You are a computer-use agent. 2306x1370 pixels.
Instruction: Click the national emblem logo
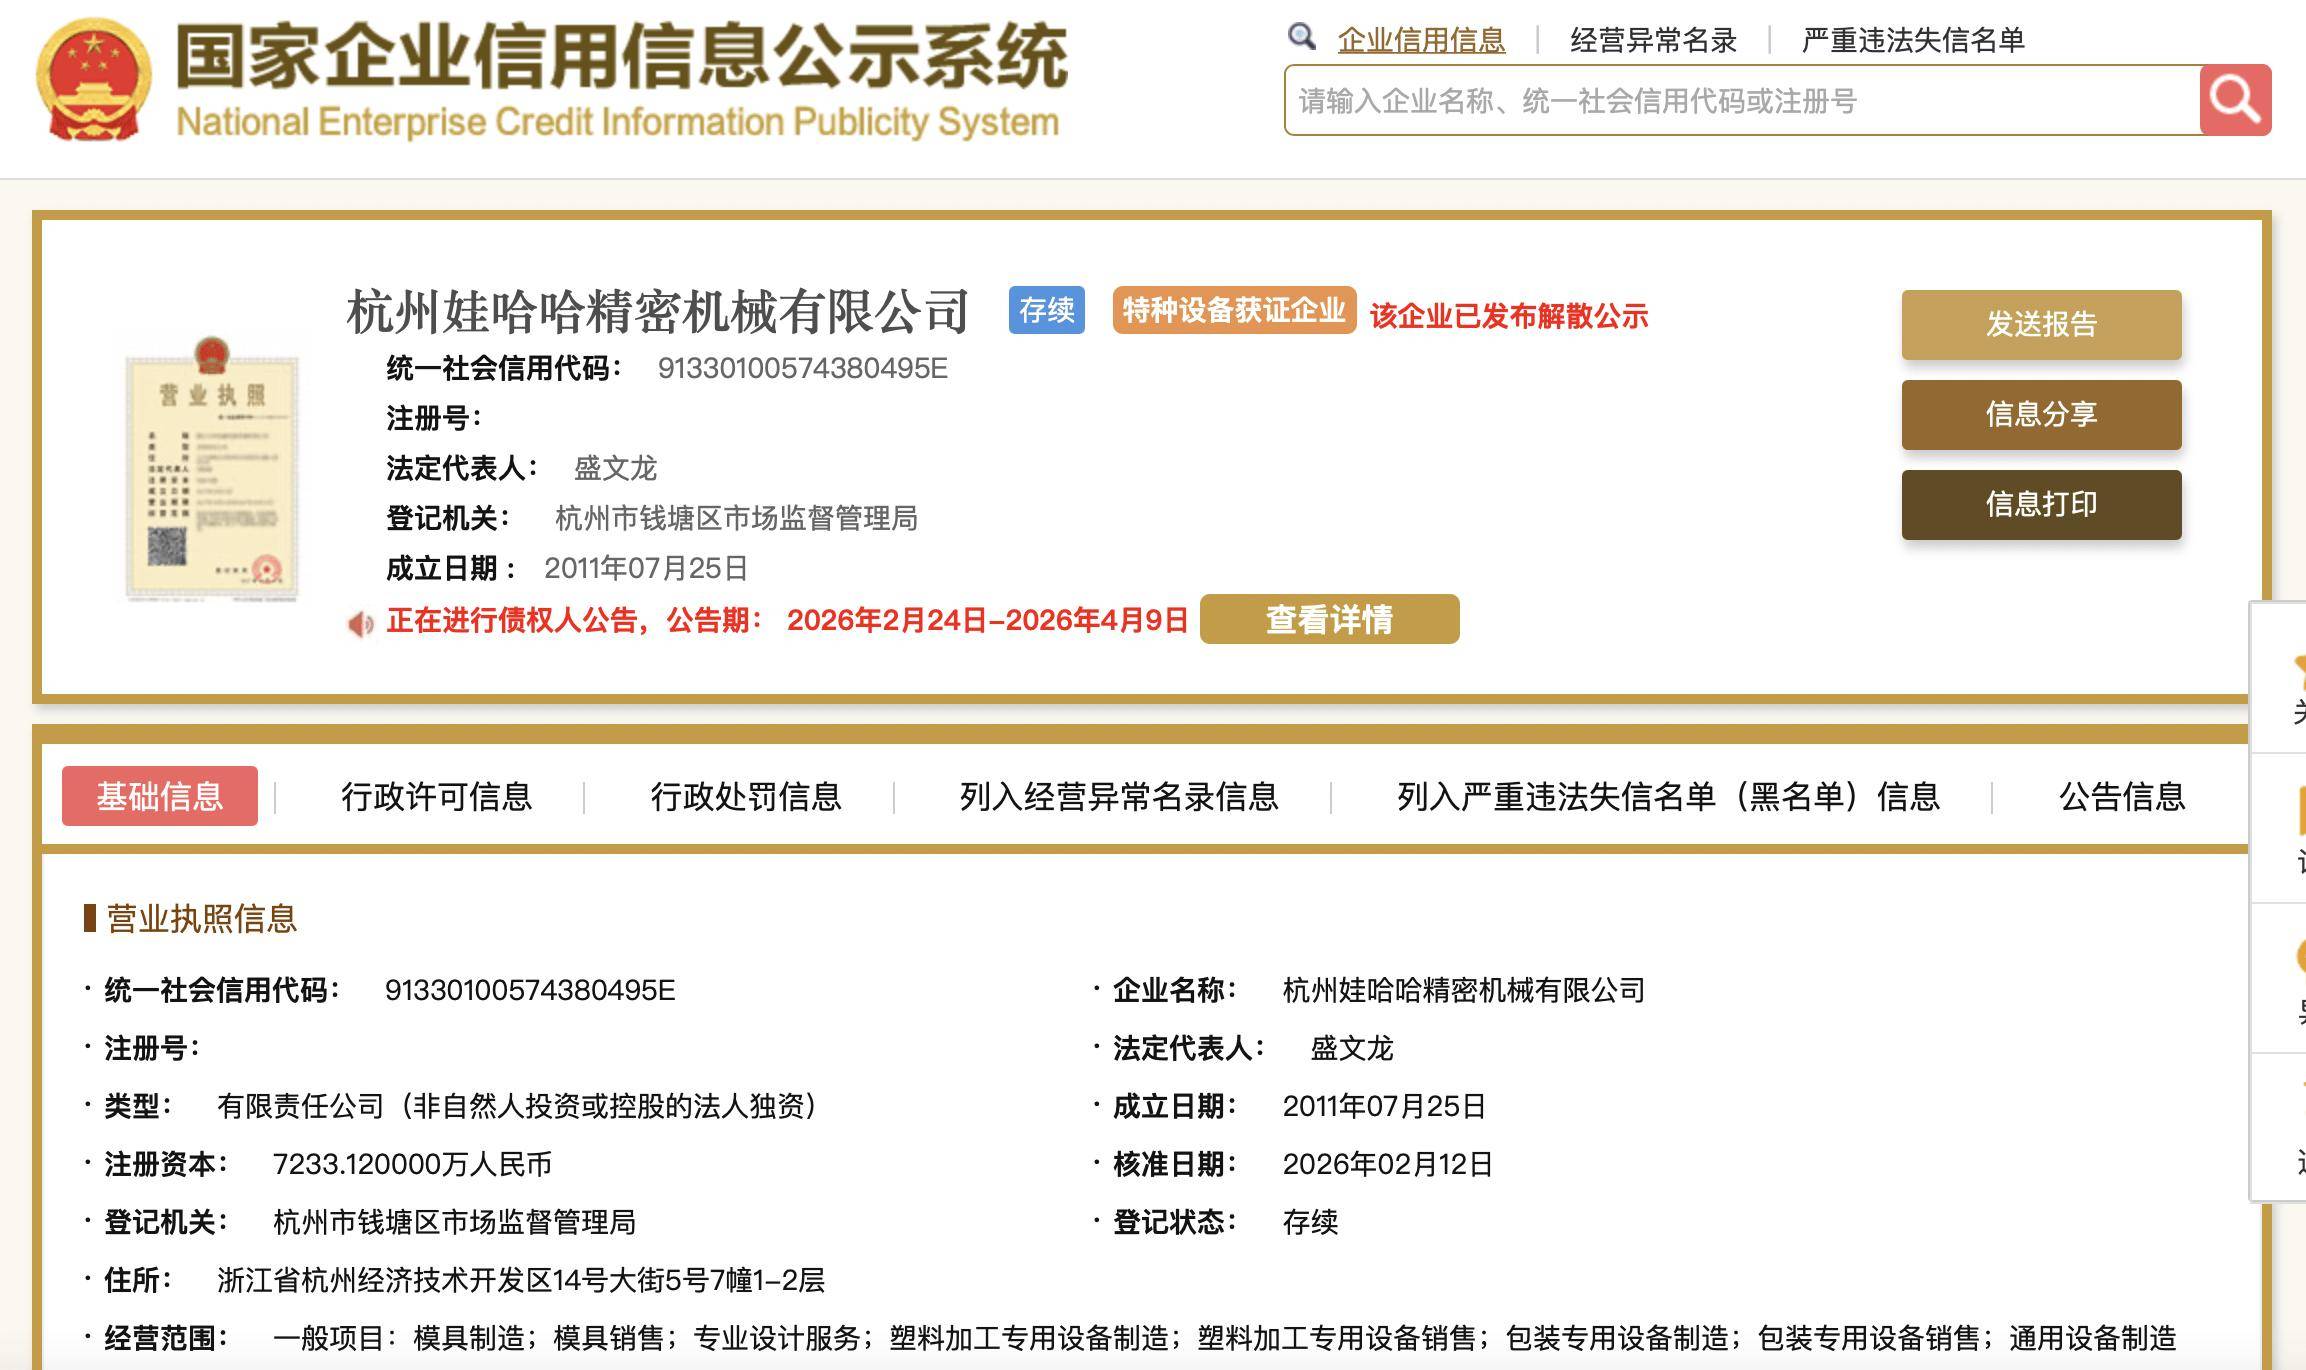click(93, 79)
